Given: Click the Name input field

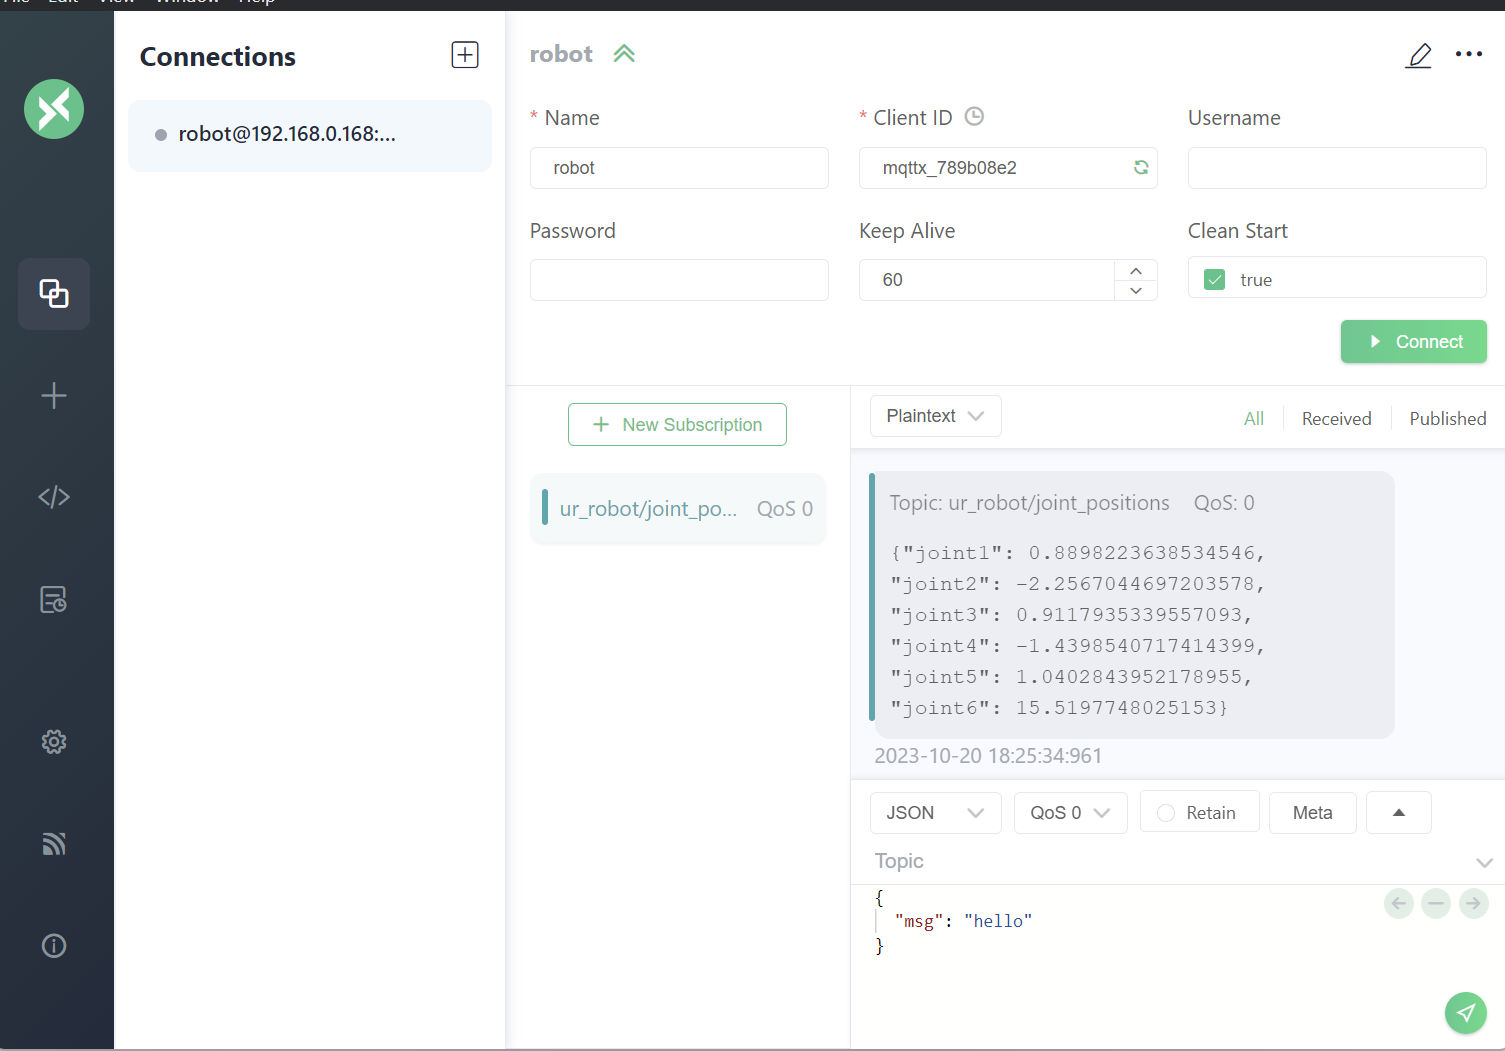Looking at the screenshot, I should pos(679,168).
